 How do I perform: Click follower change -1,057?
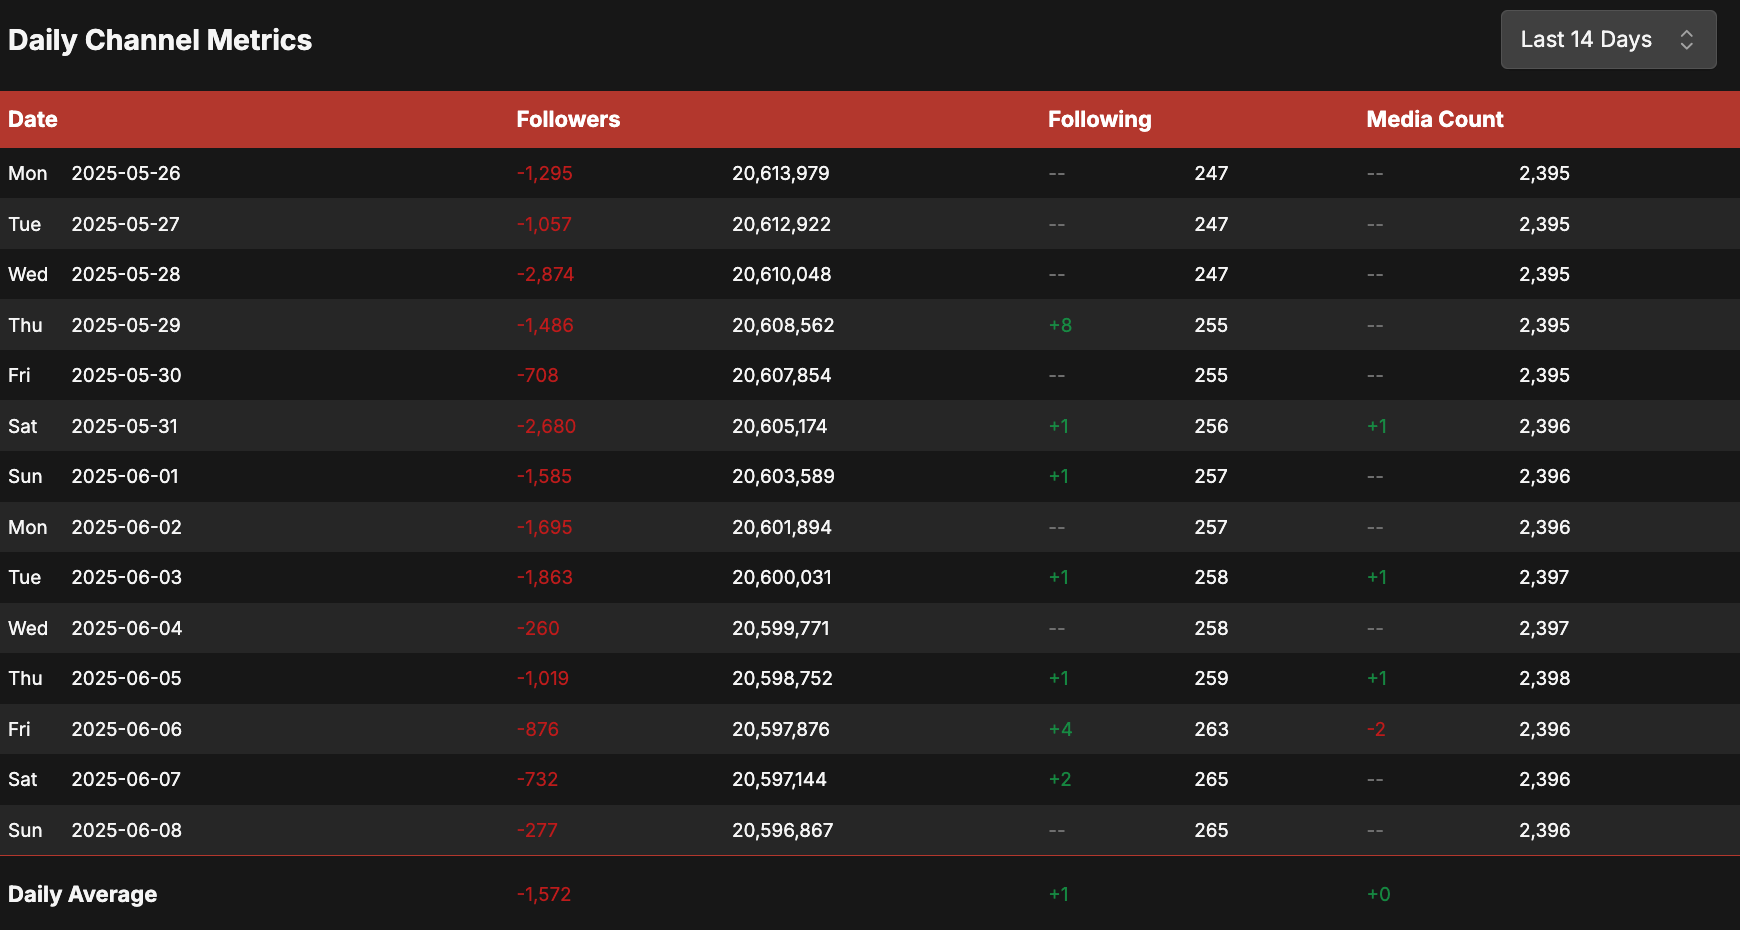point(544,224)
